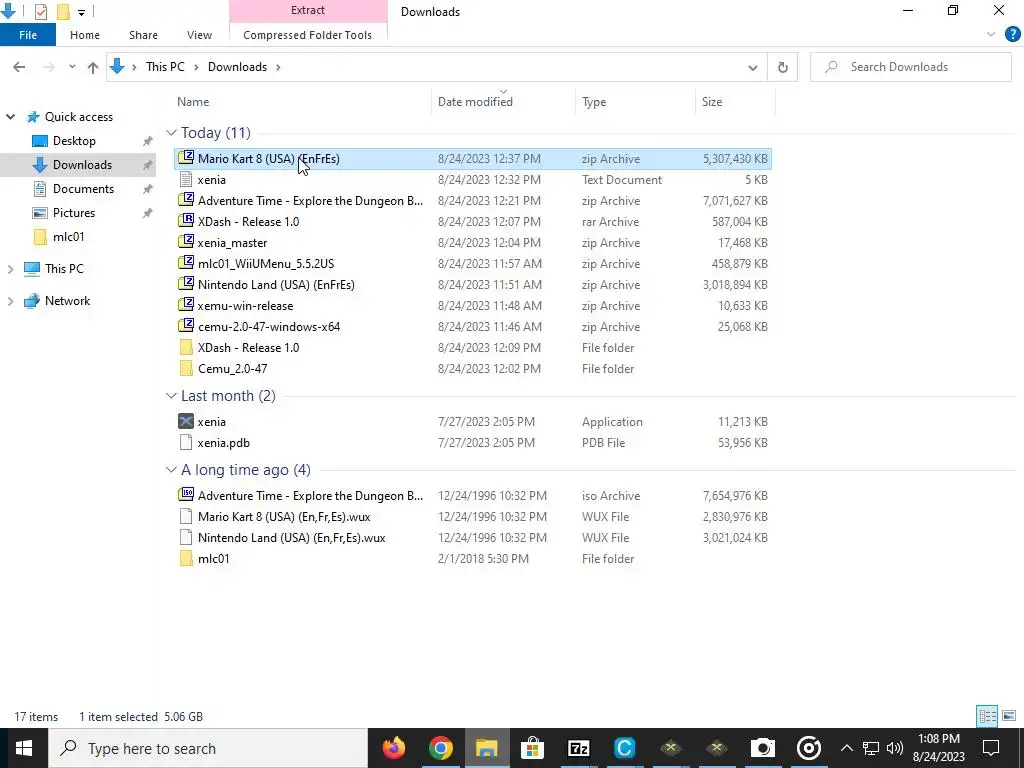
Task: Open 7-Zip from the taskbar
Action: (x=579, y=748)
